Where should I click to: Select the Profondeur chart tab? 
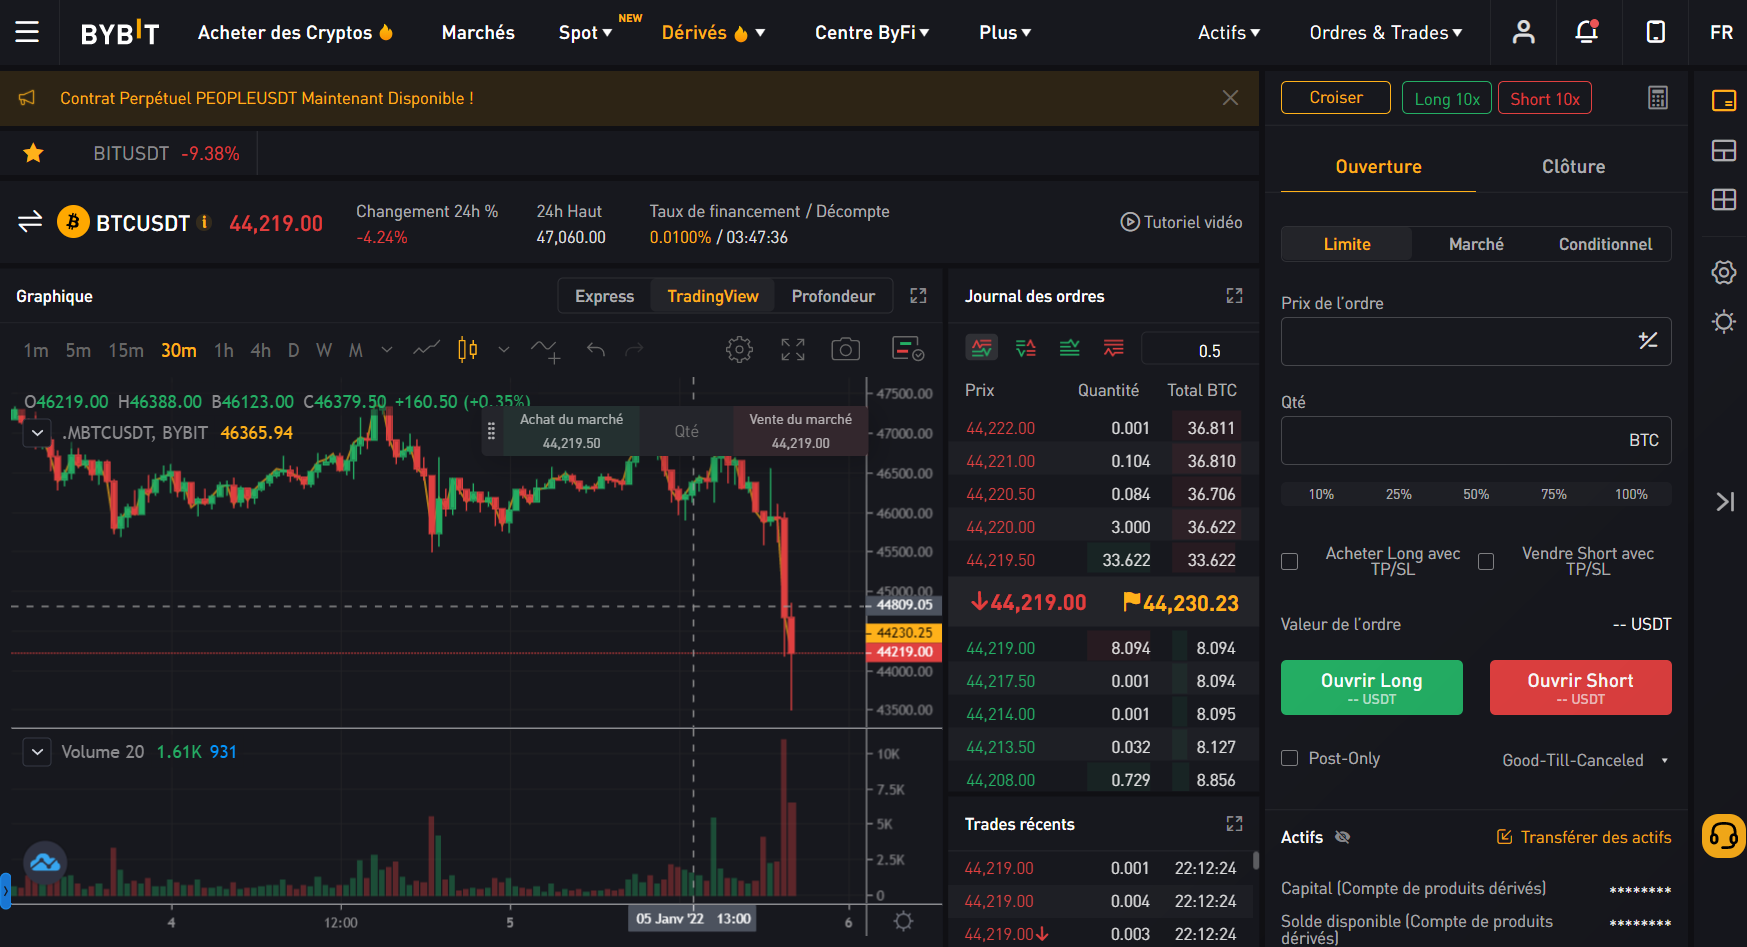[x=833, y=296]
